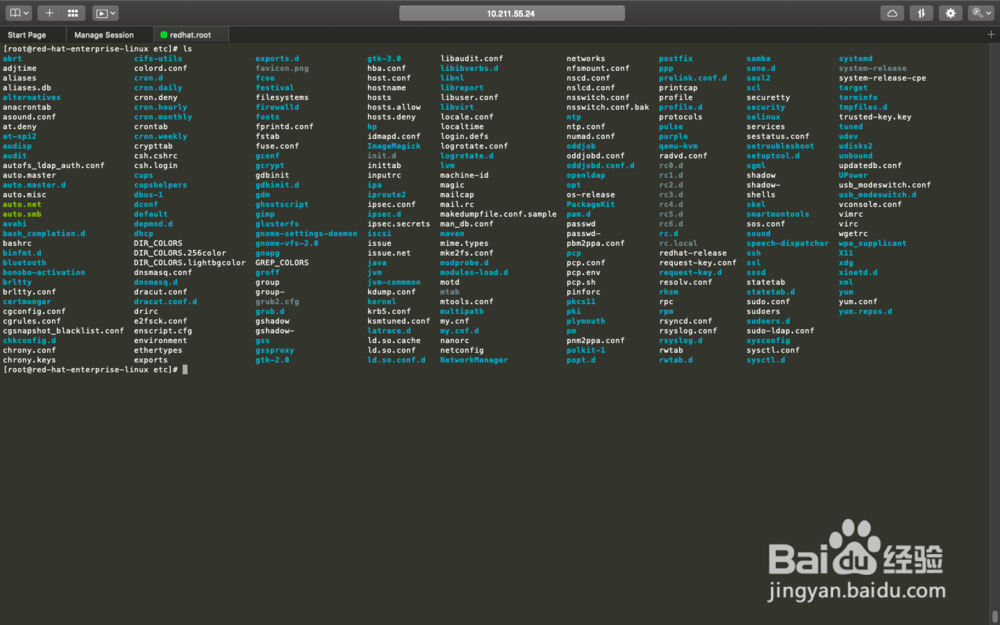Image resolution: width=1000 pixels, height=625 pixels.
Task: Click yum.repos.d directory entry
Action: (x=865, y=311)
